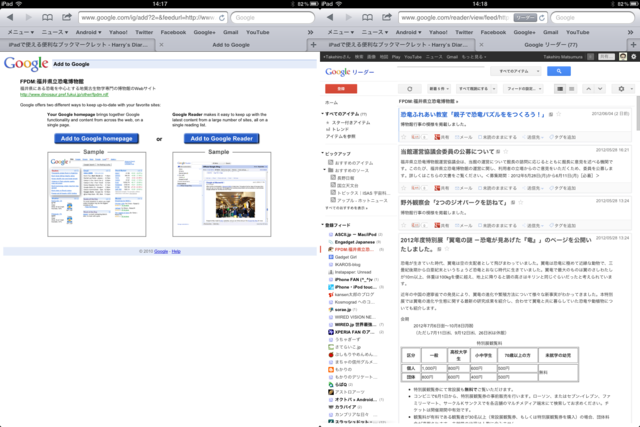Tap the forward arrow in left Safari window
This screenshot has height=427, width=640.
[28, 17]
